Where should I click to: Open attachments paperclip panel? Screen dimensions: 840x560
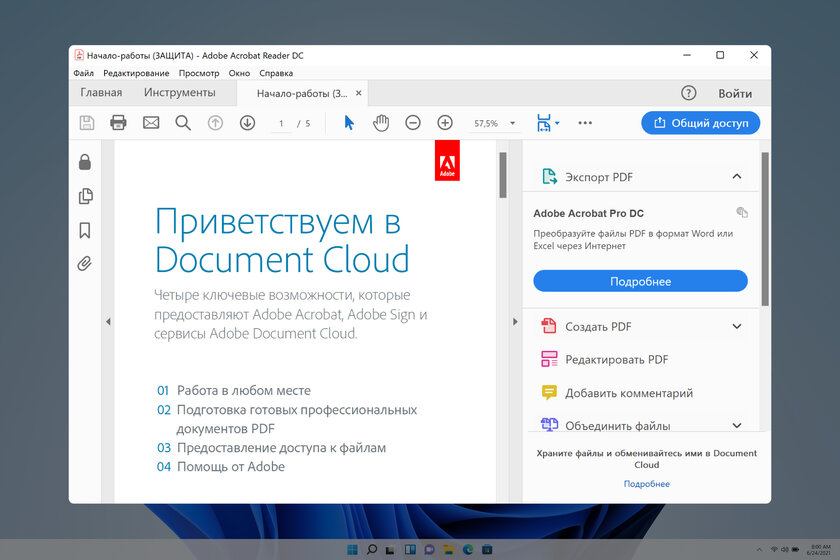click(x=85, y=264)
